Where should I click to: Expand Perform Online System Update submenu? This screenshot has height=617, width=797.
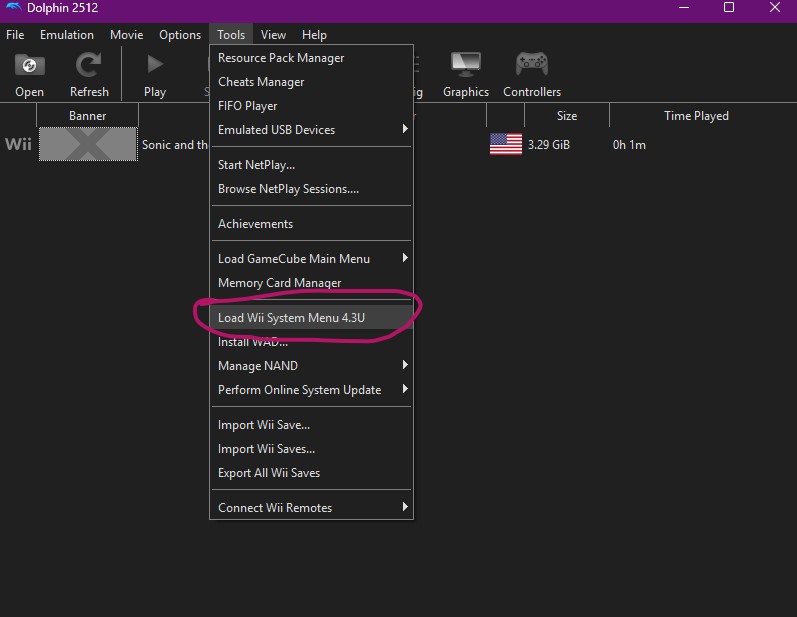311,390
